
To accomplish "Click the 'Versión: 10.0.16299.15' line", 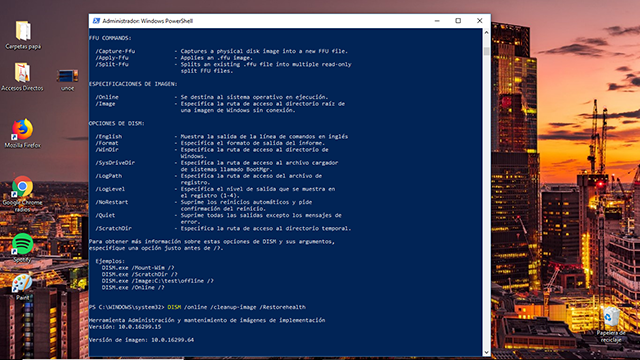I will pyautogui.click(x=125, y=327).
